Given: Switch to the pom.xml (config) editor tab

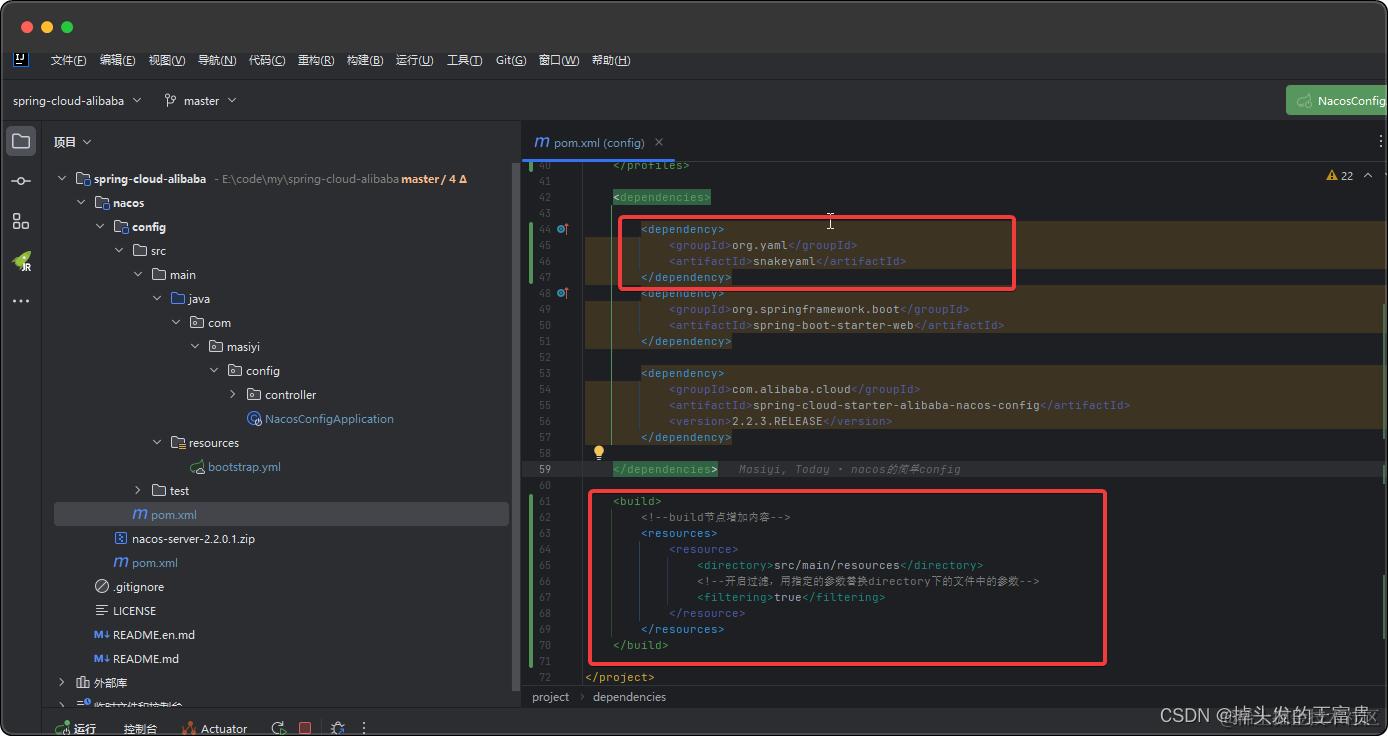Looking at the screenshot, I should 599,142.
